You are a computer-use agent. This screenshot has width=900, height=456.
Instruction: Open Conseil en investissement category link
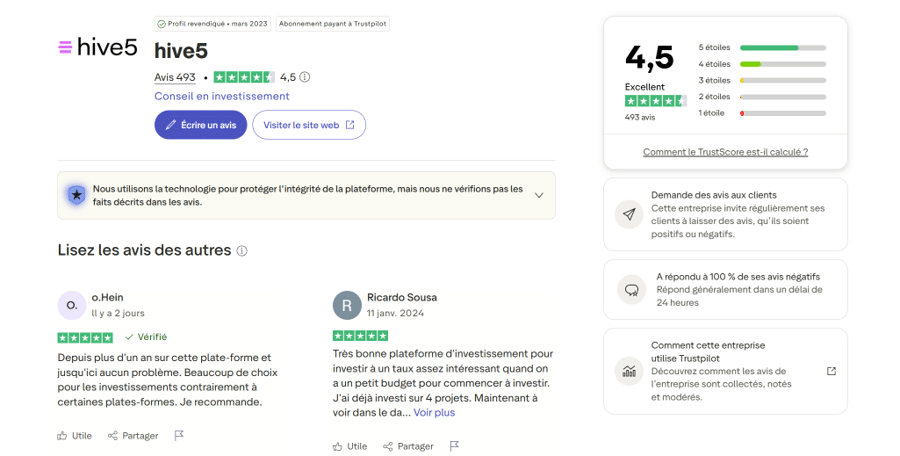[x=222, y=96]
